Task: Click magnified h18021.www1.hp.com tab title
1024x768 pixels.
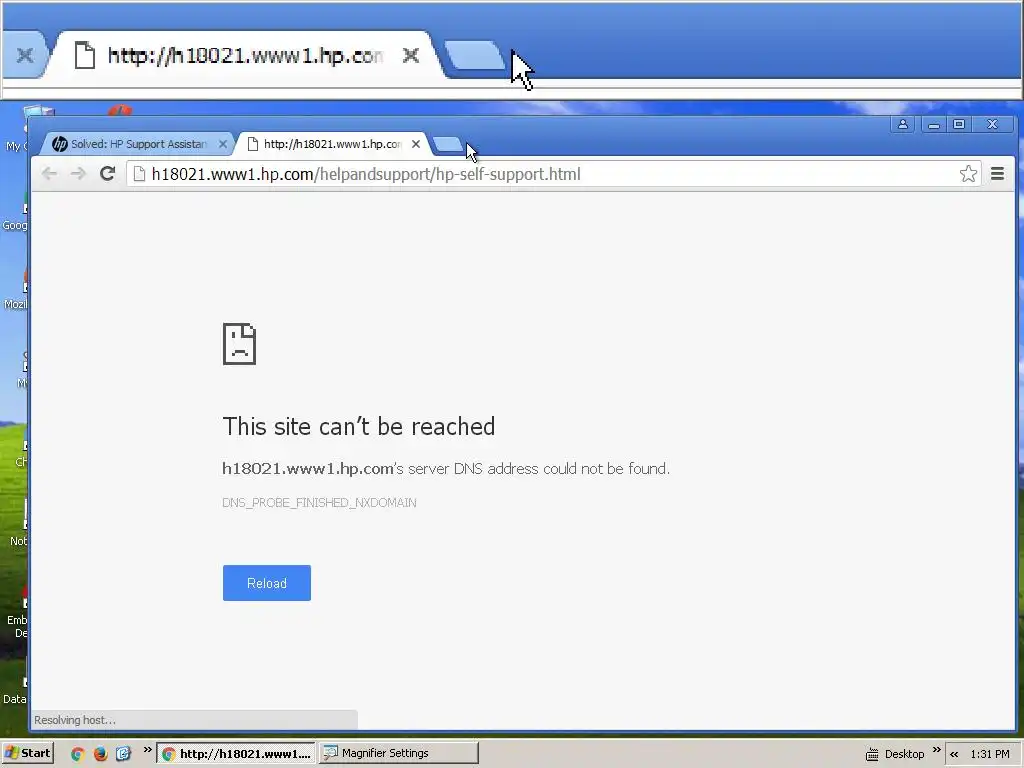Action: tap(245, 56)
